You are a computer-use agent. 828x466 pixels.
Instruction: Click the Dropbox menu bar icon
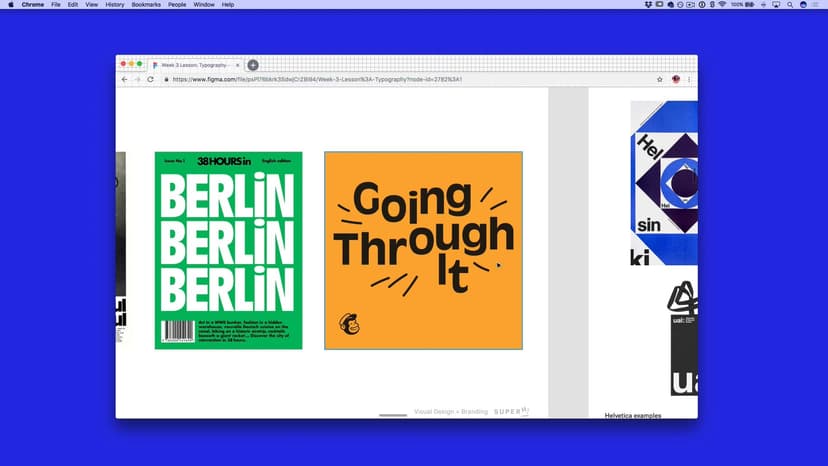(648, 5)
